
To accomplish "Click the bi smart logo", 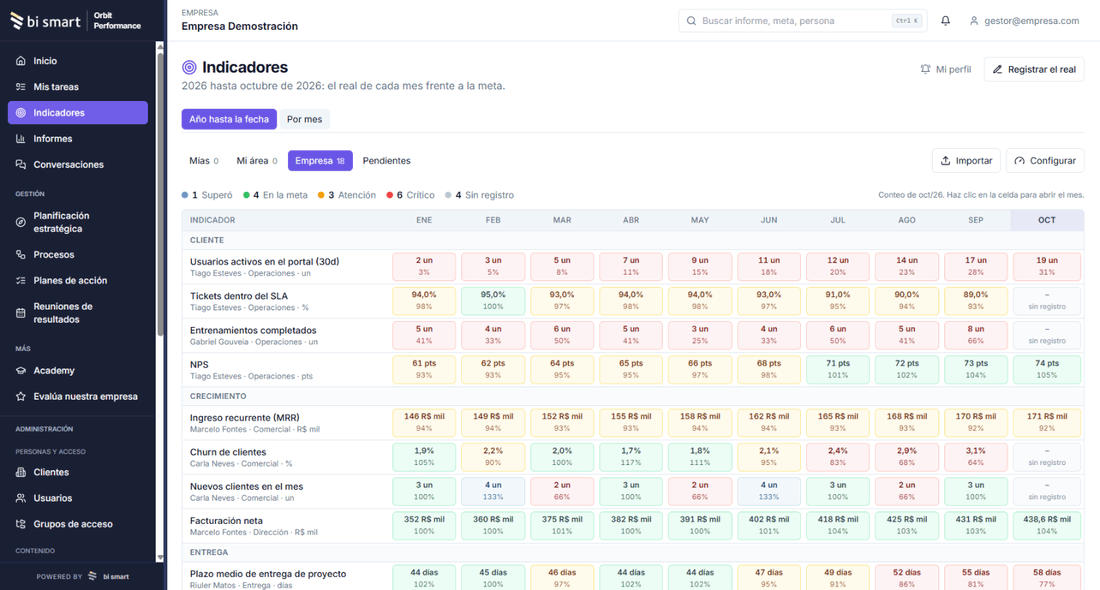I will 45,21.
